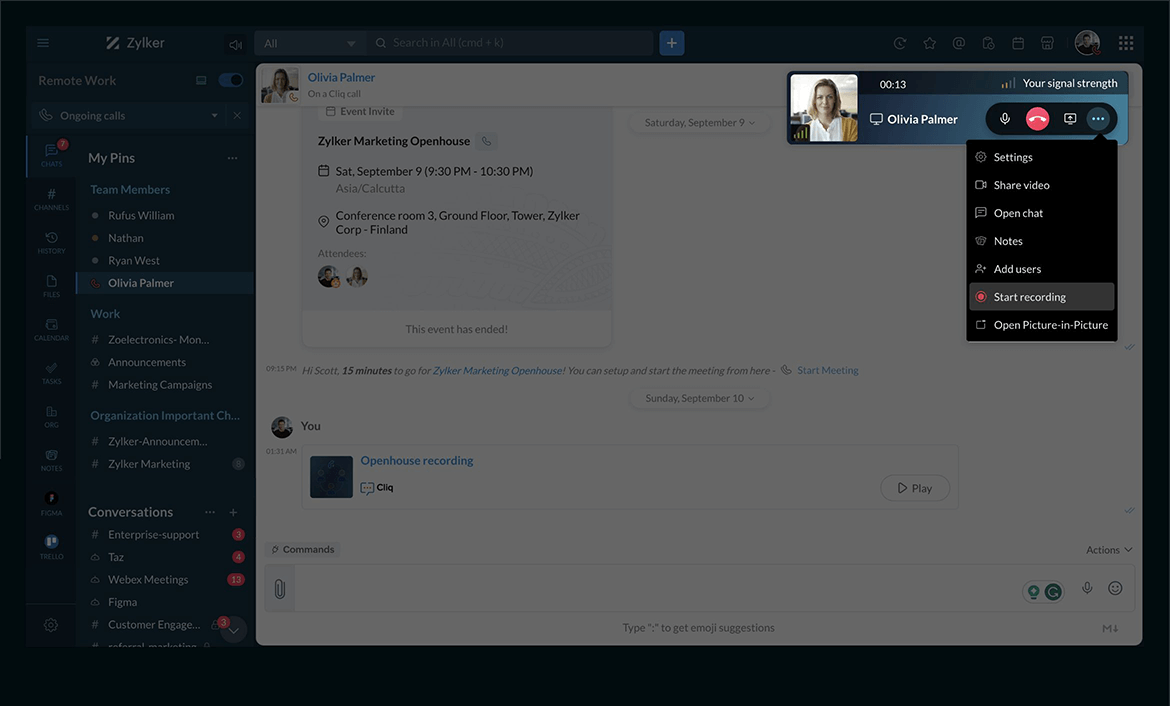Click the three-dot more options button in call
Image resolution: width=1170 pixels, height=706 pixels.
coord(1098,119)
